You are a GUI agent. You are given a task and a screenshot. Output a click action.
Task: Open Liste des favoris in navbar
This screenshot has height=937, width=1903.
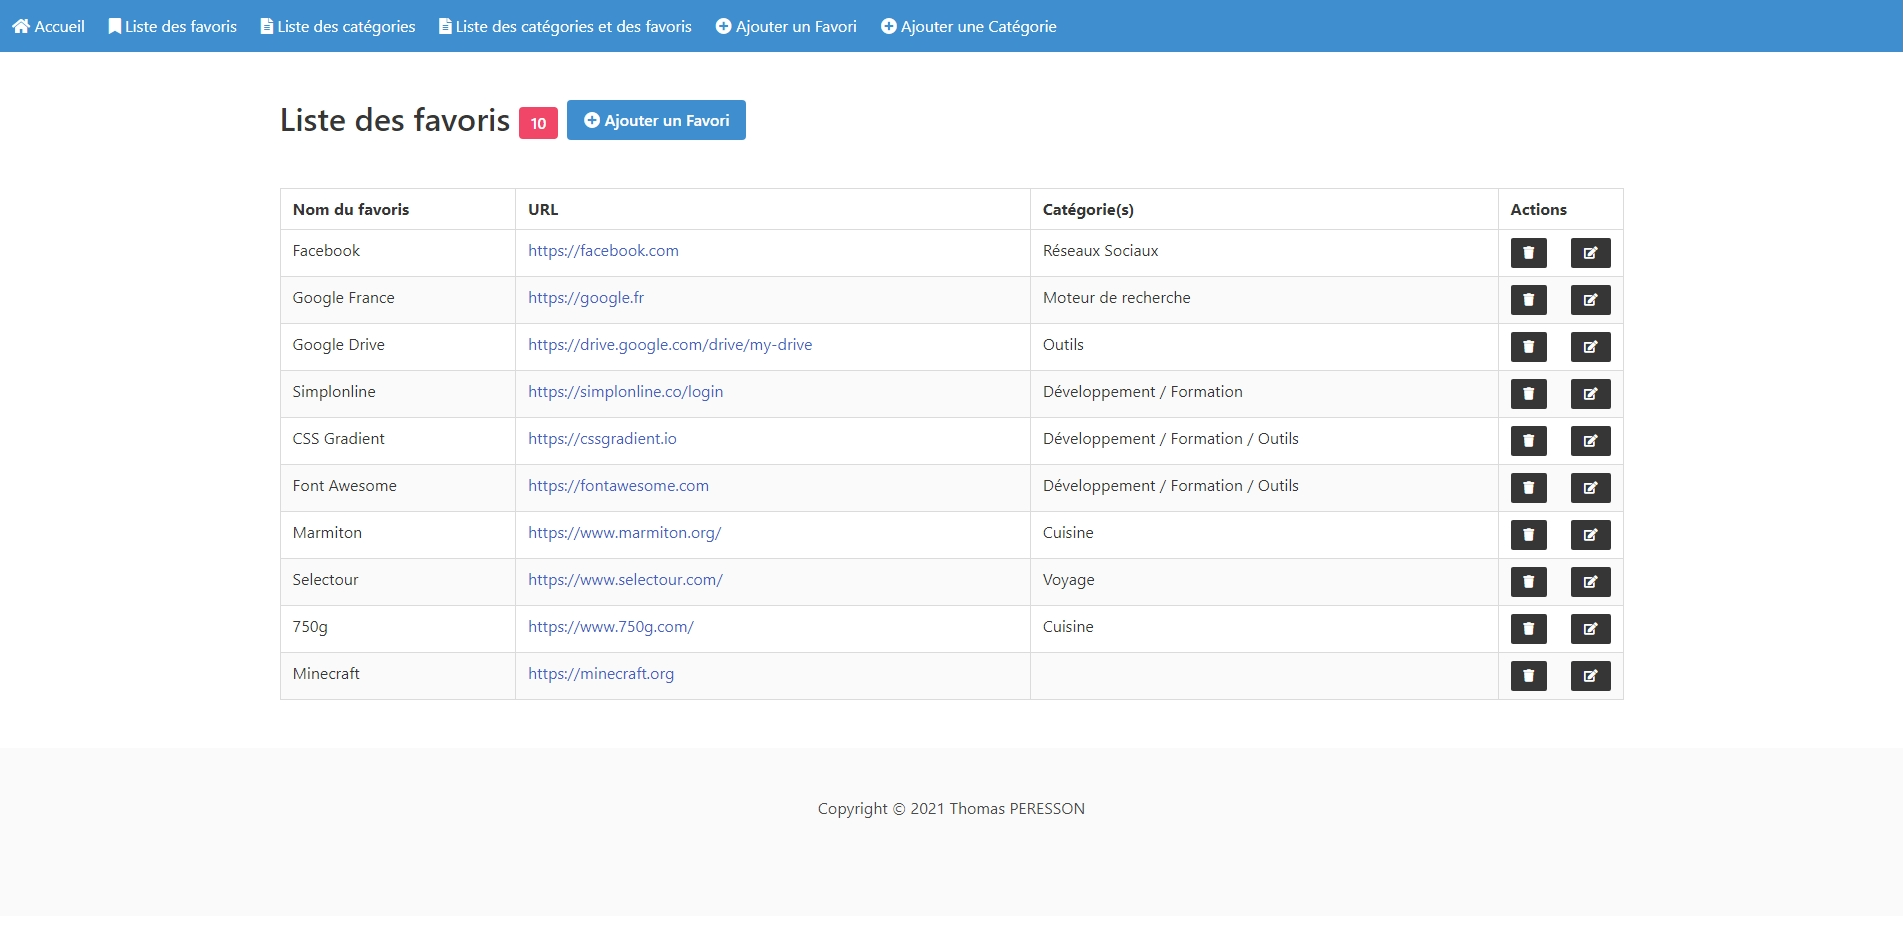click(172, 26)
